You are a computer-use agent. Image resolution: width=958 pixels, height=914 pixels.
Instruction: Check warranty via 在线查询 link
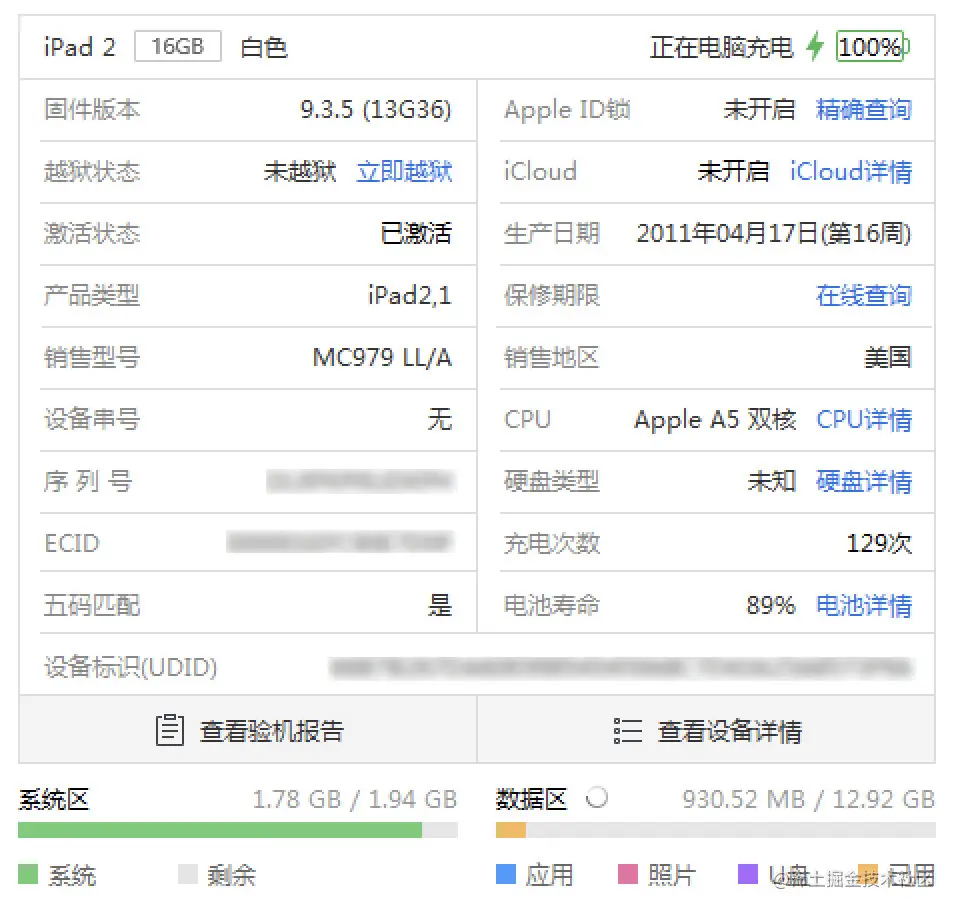pyautogui.click(x=863, y=296)
